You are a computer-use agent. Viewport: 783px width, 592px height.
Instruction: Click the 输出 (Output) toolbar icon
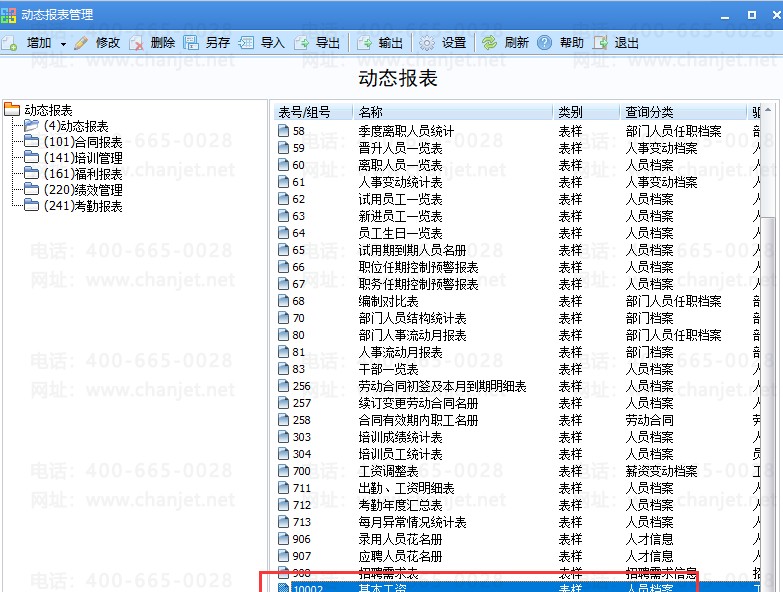coord(364,43)
